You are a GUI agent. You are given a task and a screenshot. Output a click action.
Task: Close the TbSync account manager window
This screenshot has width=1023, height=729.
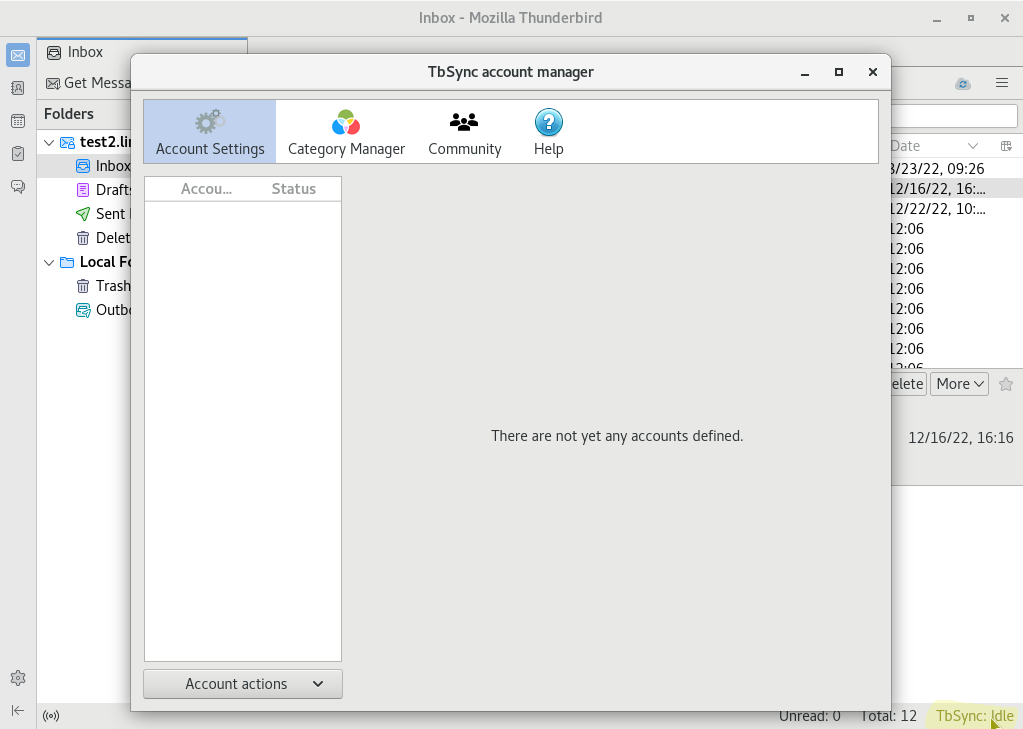tap(873, 72)
